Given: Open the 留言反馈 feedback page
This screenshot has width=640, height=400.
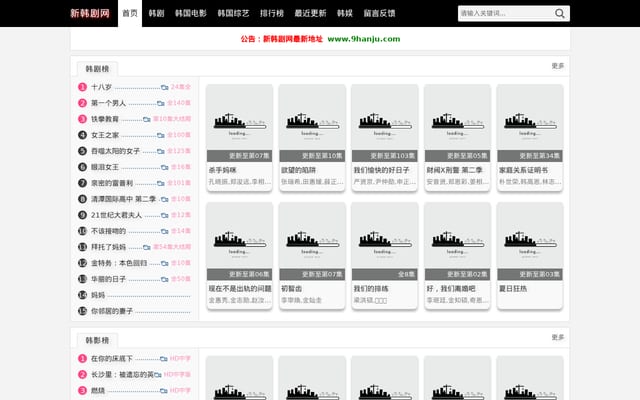Looking at the screenshot, I should (x=379, y=13).
